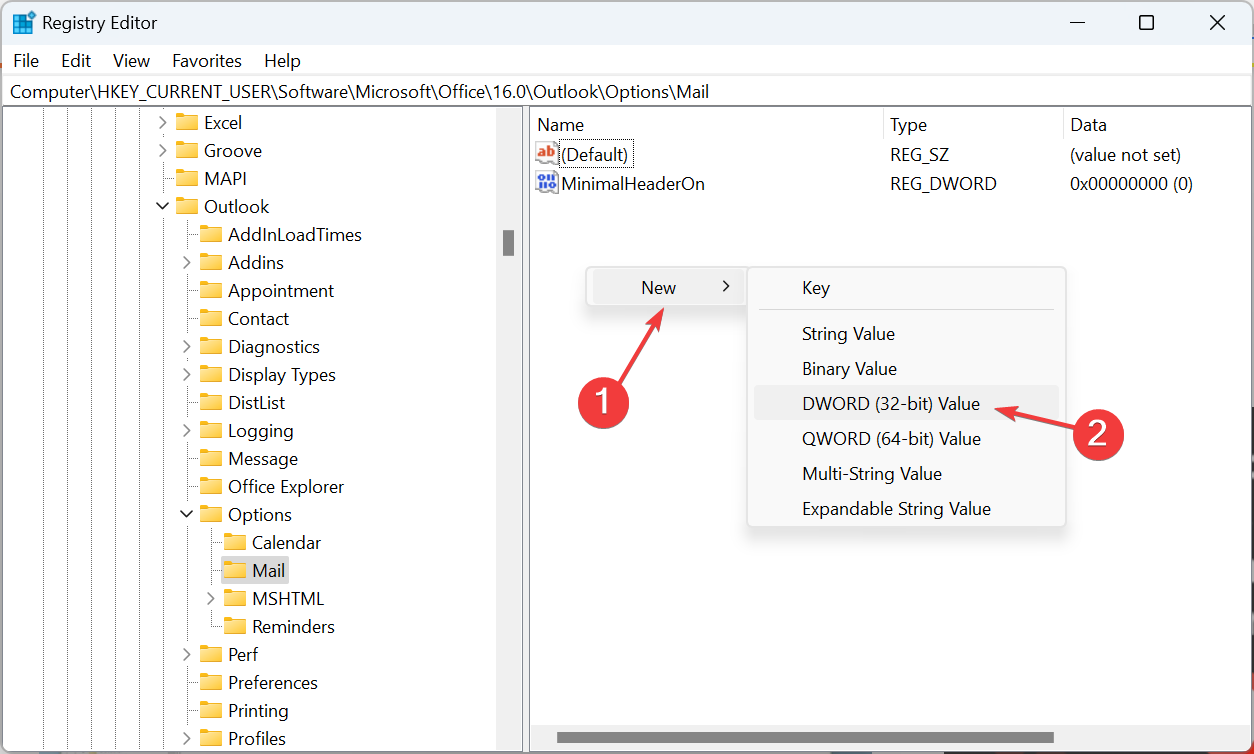Click the Excel folder icon
Image resolution: width=1254 pixels, height=754 pixels.
187,123
